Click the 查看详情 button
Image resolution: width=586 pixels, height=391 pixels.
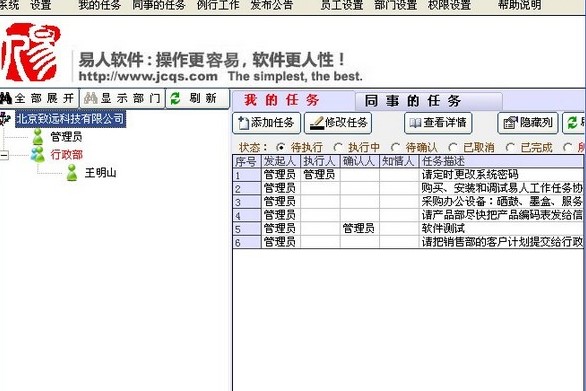click(x=438, y=123)
